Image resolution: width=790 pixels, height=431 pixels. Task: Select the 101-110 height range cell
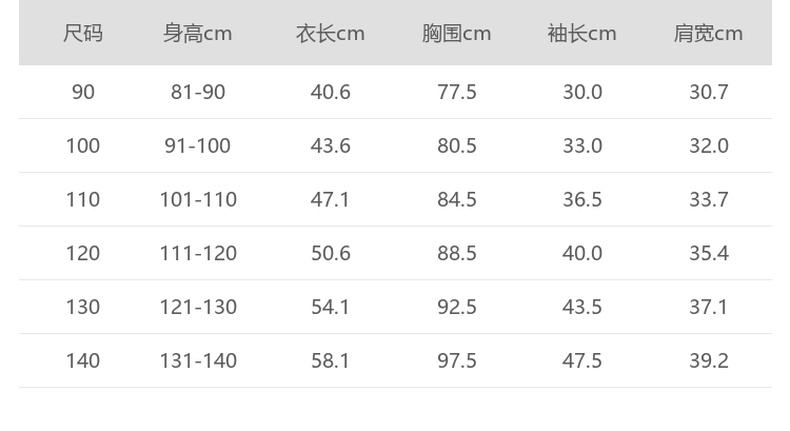(198, 199)
